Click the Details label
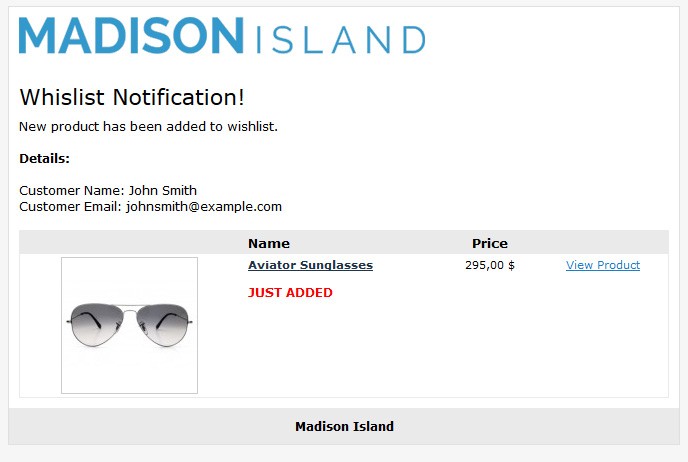The image size is (688, 462). coord(44,158)
